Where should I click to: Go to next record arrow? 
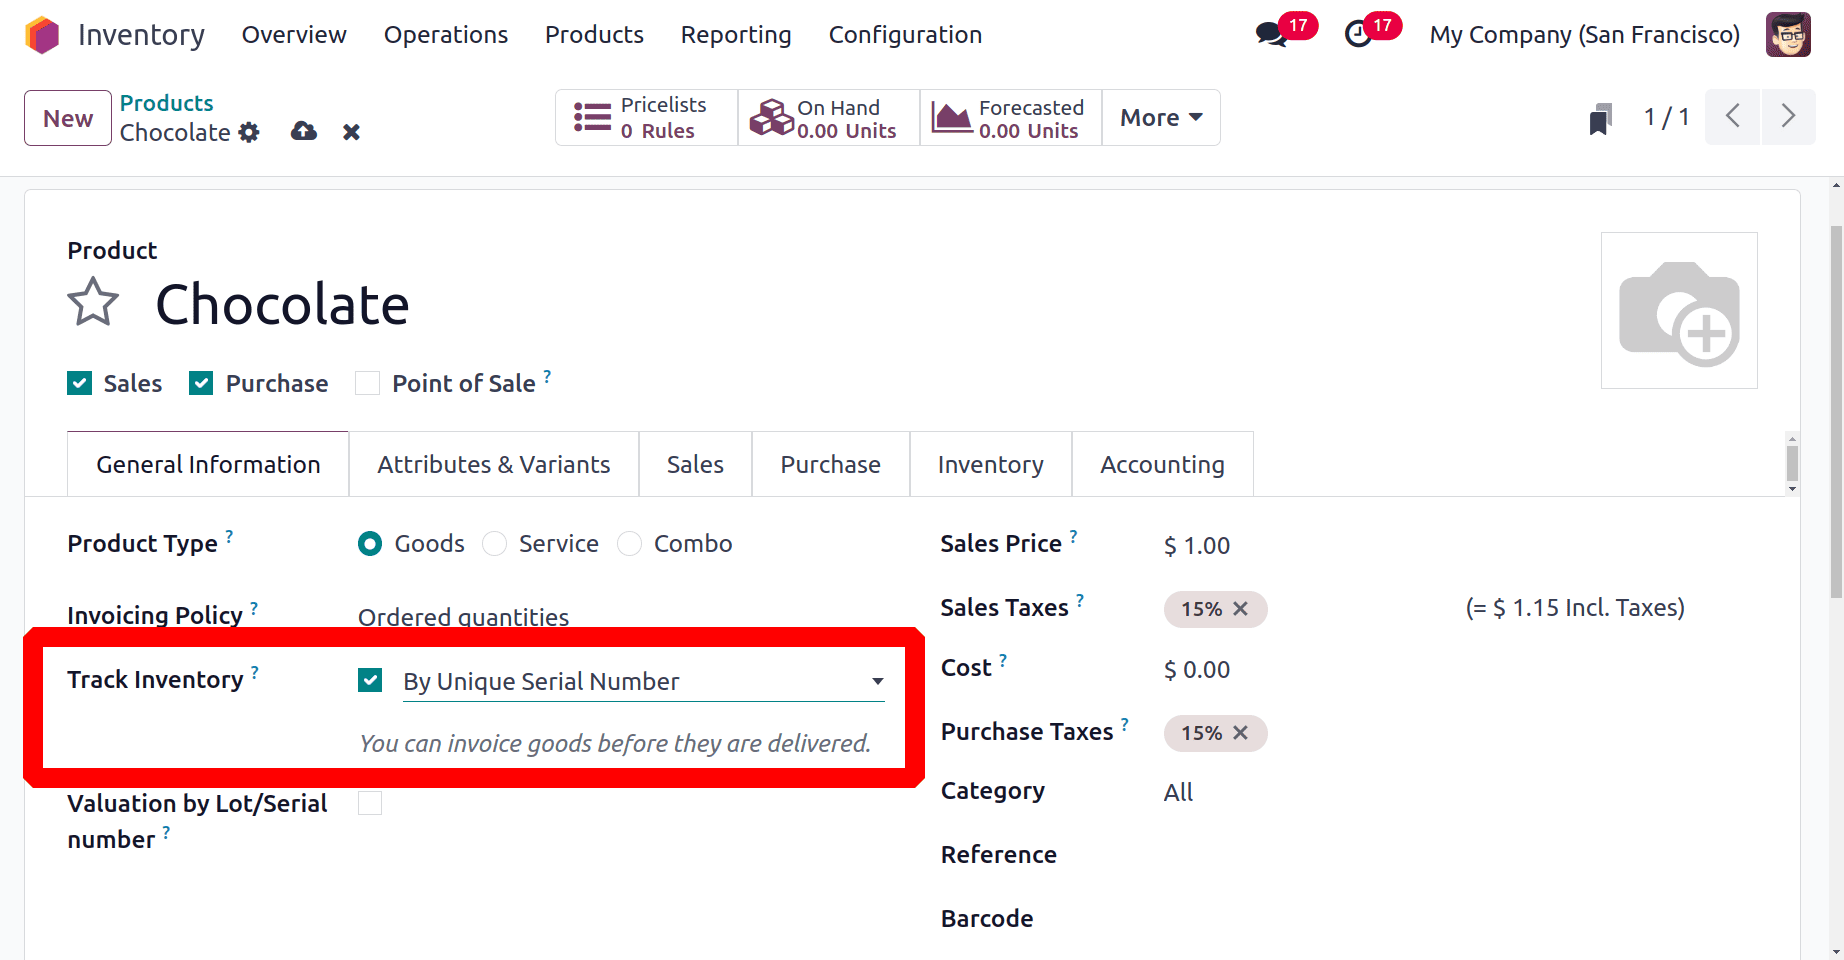(x=1788, y=117)
